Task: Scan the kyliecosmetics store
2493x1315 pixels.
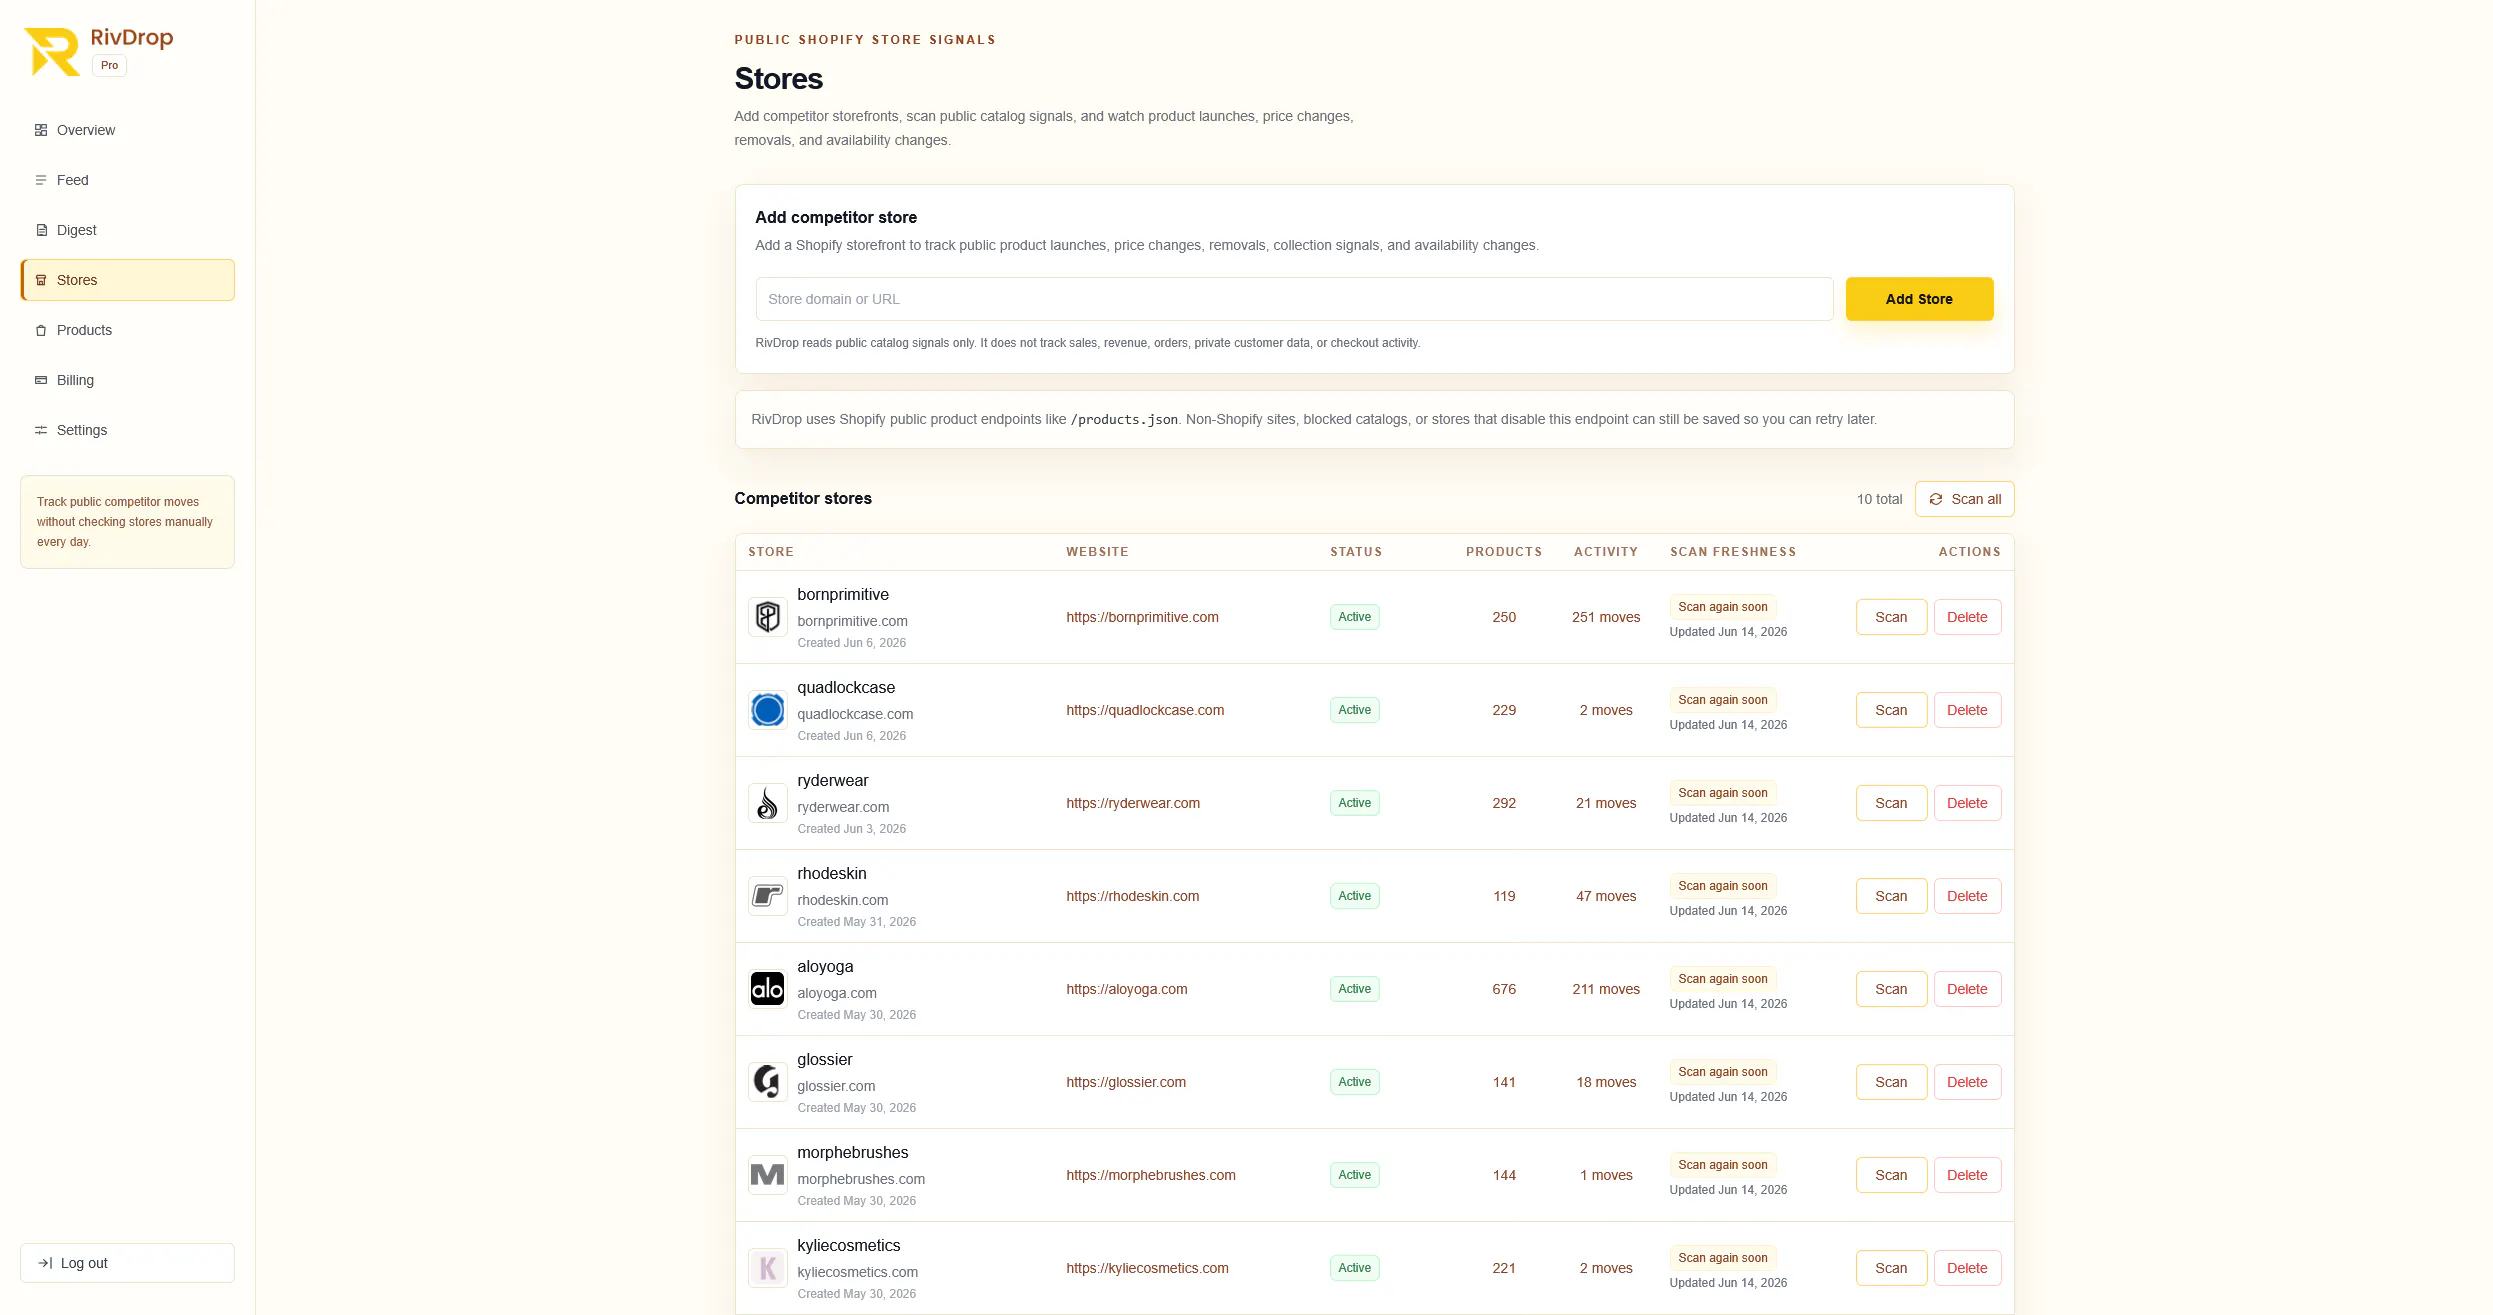Action: [x=1891, y=1268]
